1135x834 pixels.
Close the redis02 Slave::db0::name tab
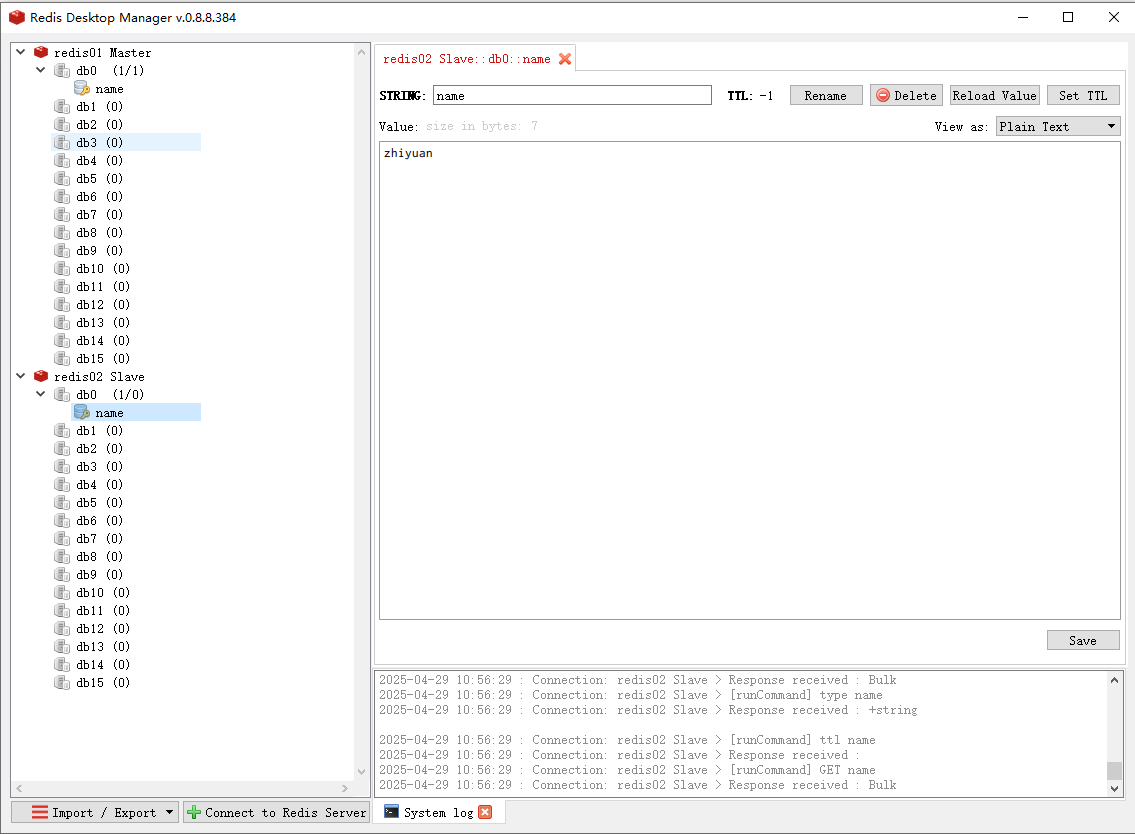[x=565, y=59]
